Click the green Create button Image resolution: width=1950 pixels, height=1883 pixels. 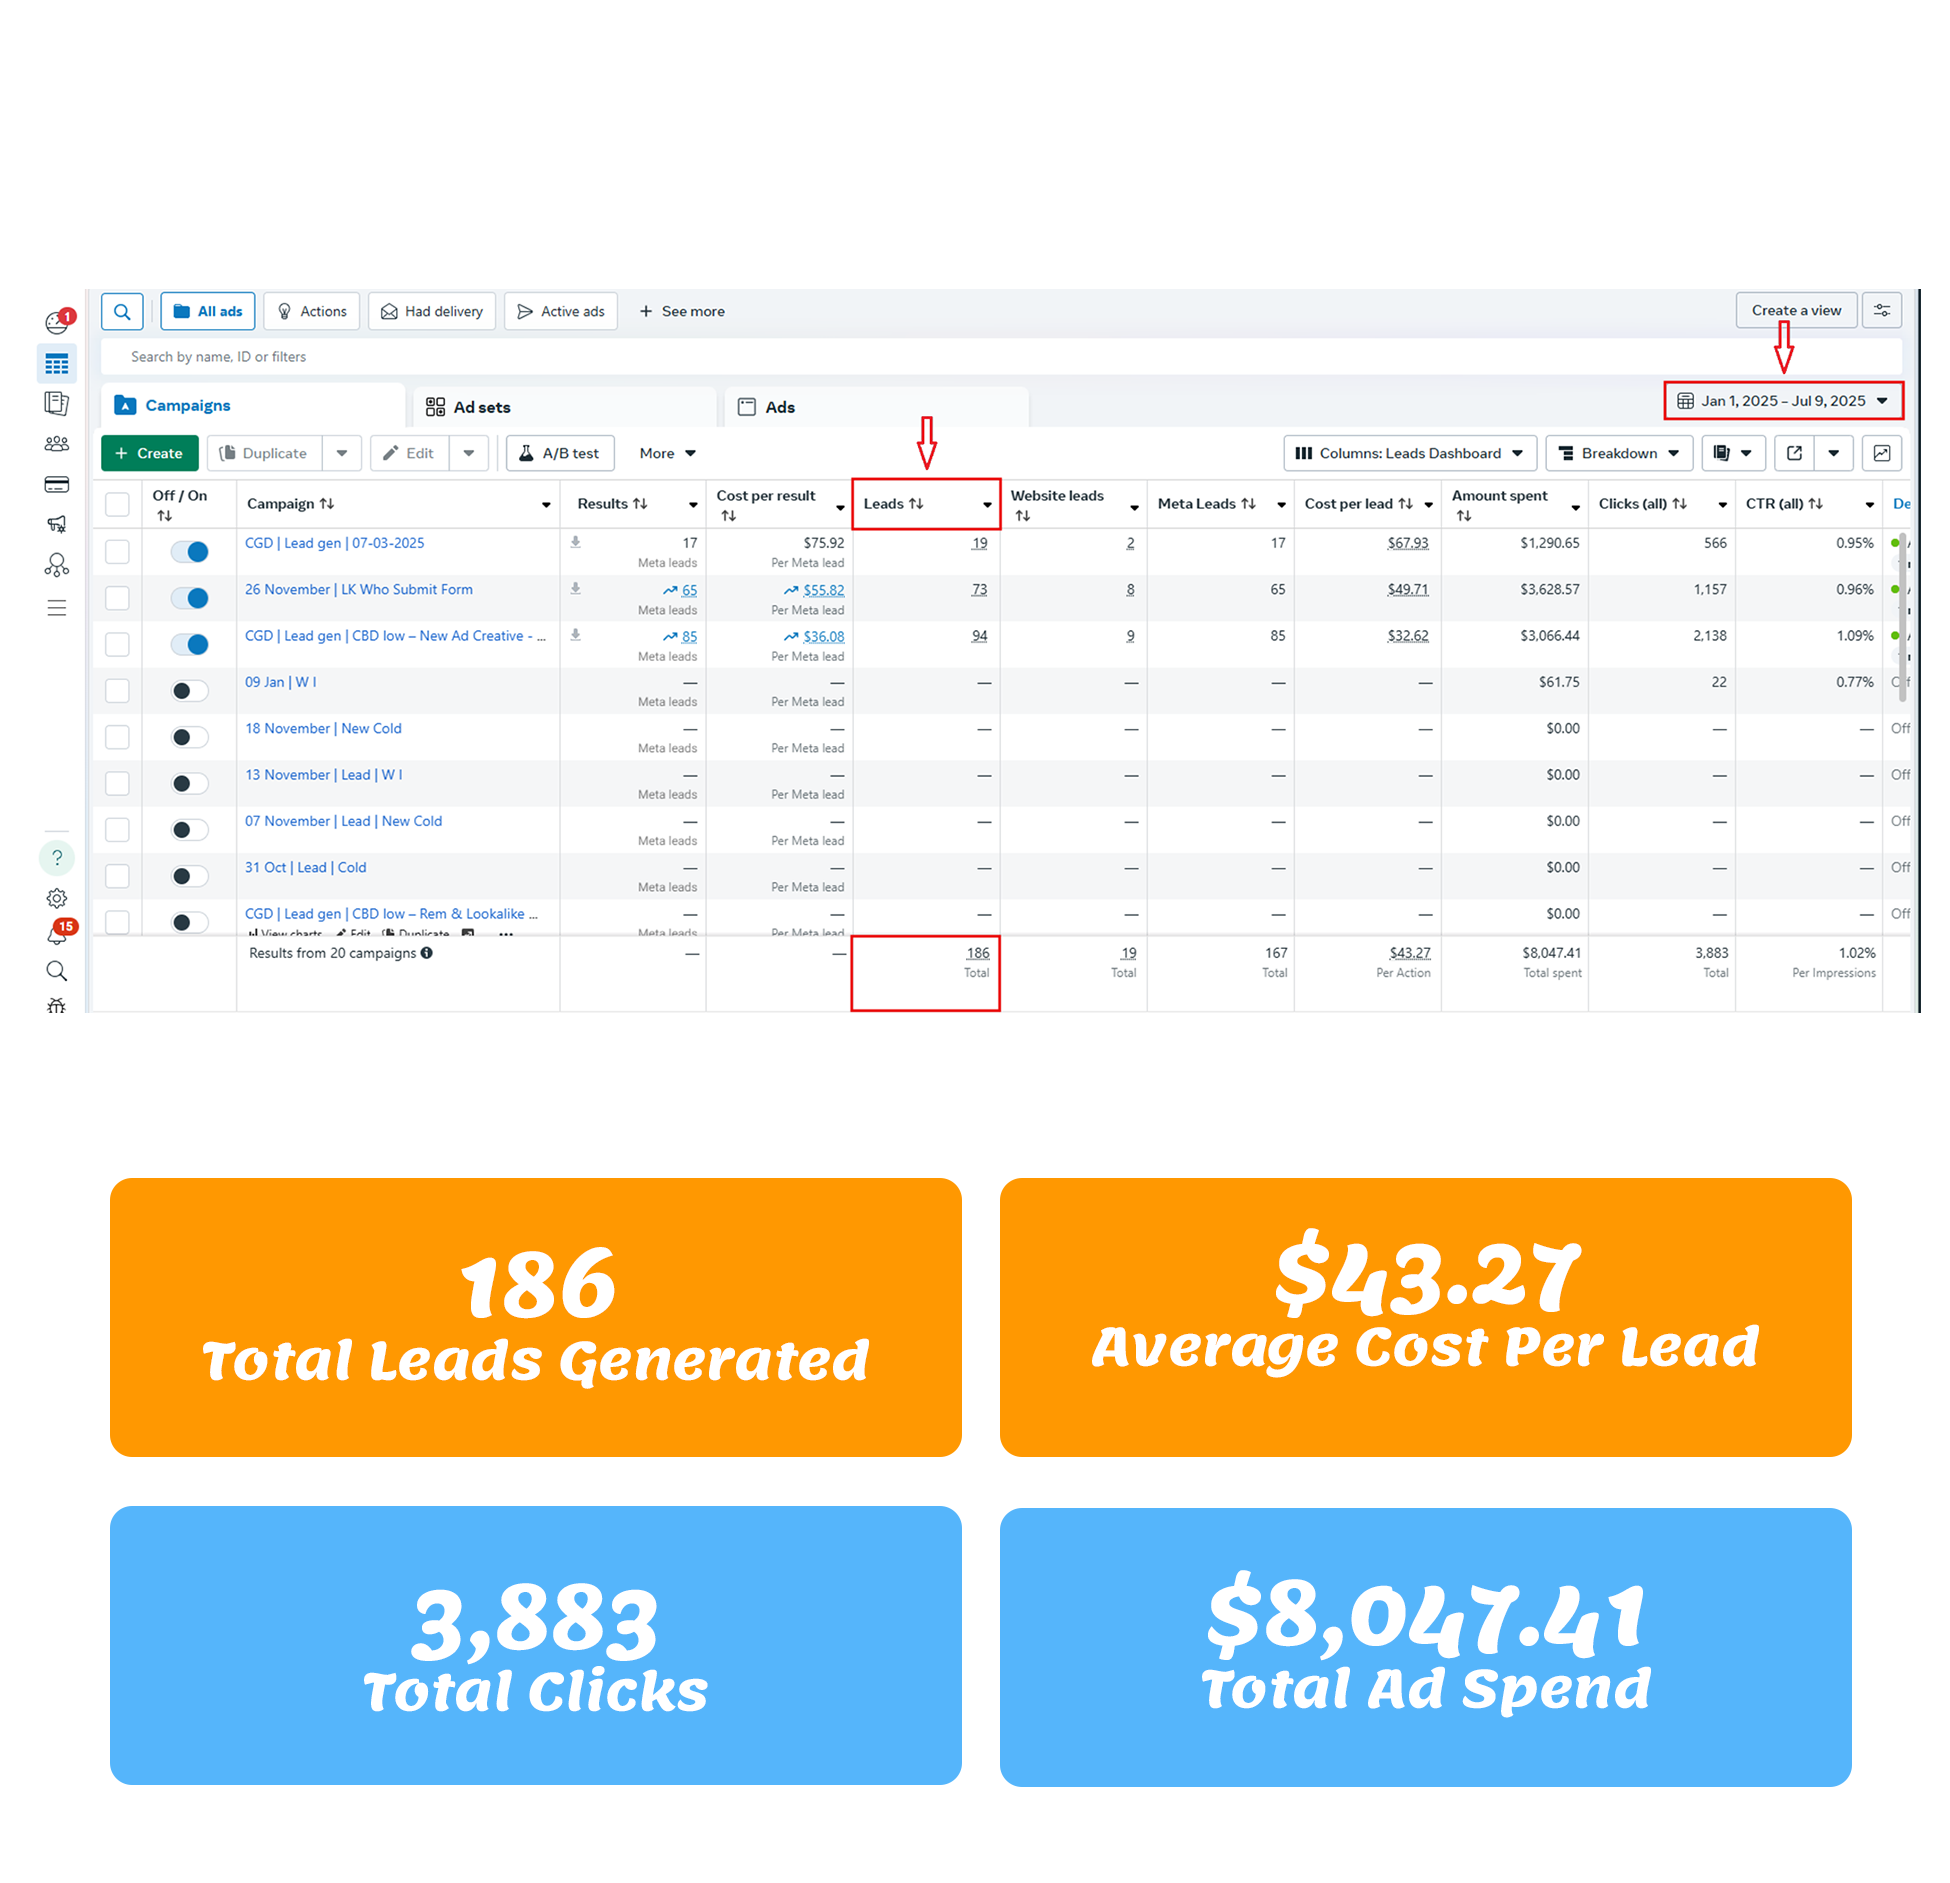[149, 453]
